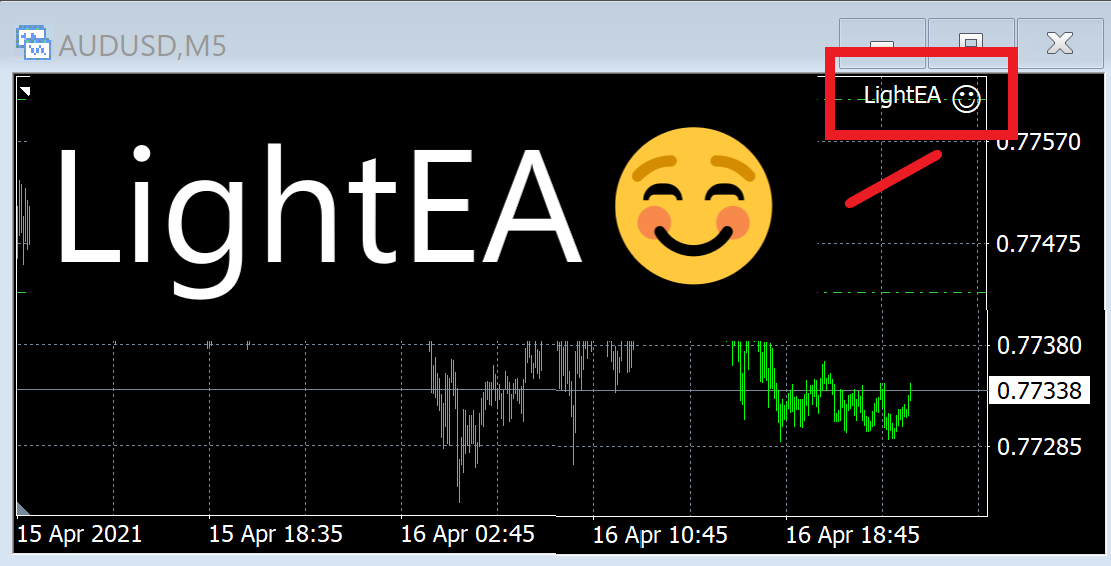Screen dimensions: 1111x566
Task: Close the AUDUSD,M5 chart window
Action: (x=1059, y=43)
